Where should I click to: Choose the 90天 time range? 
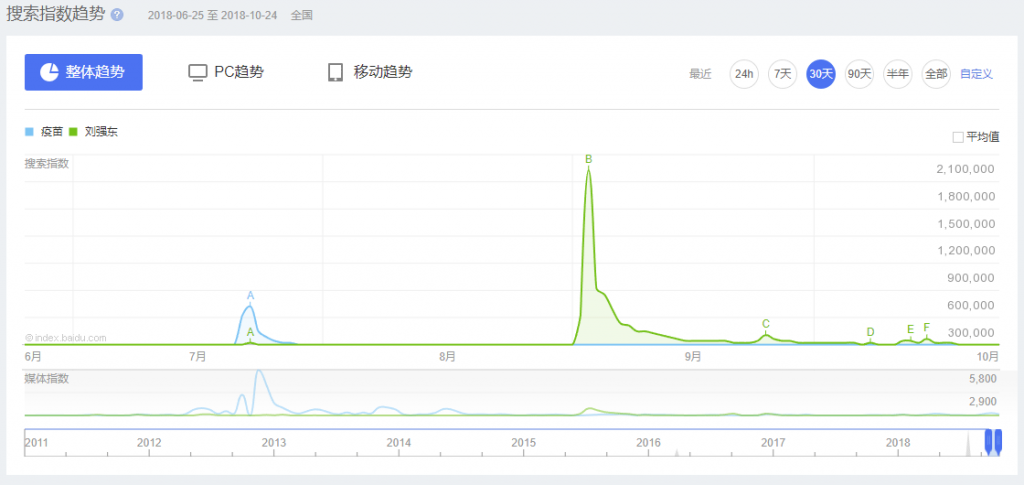[859, 74]
